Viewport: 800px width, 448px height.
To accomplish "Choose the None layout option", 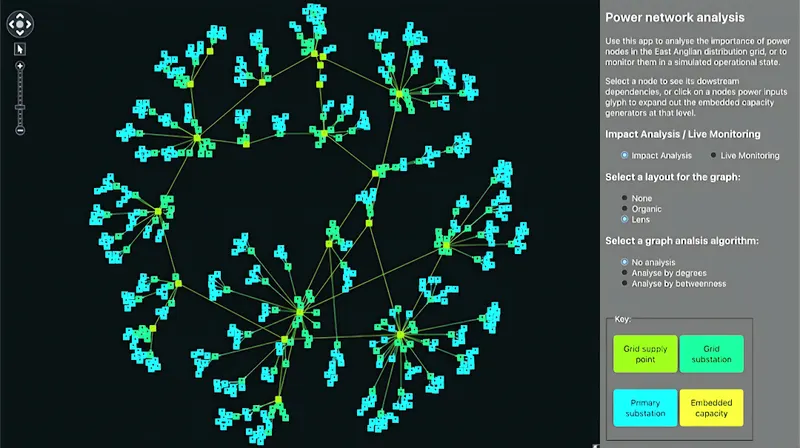I will coord(624,198).
